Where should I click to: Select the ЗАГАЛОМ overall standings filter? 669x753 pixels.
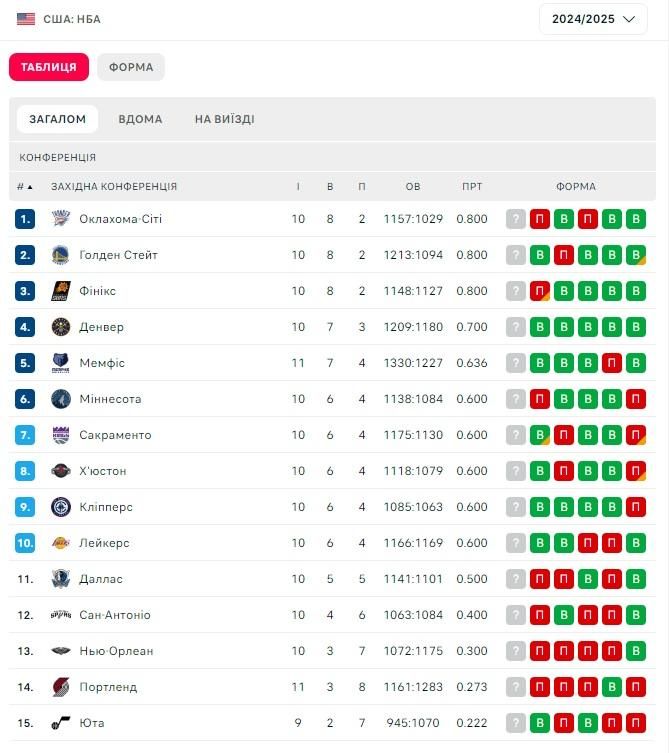click(57, 119)
